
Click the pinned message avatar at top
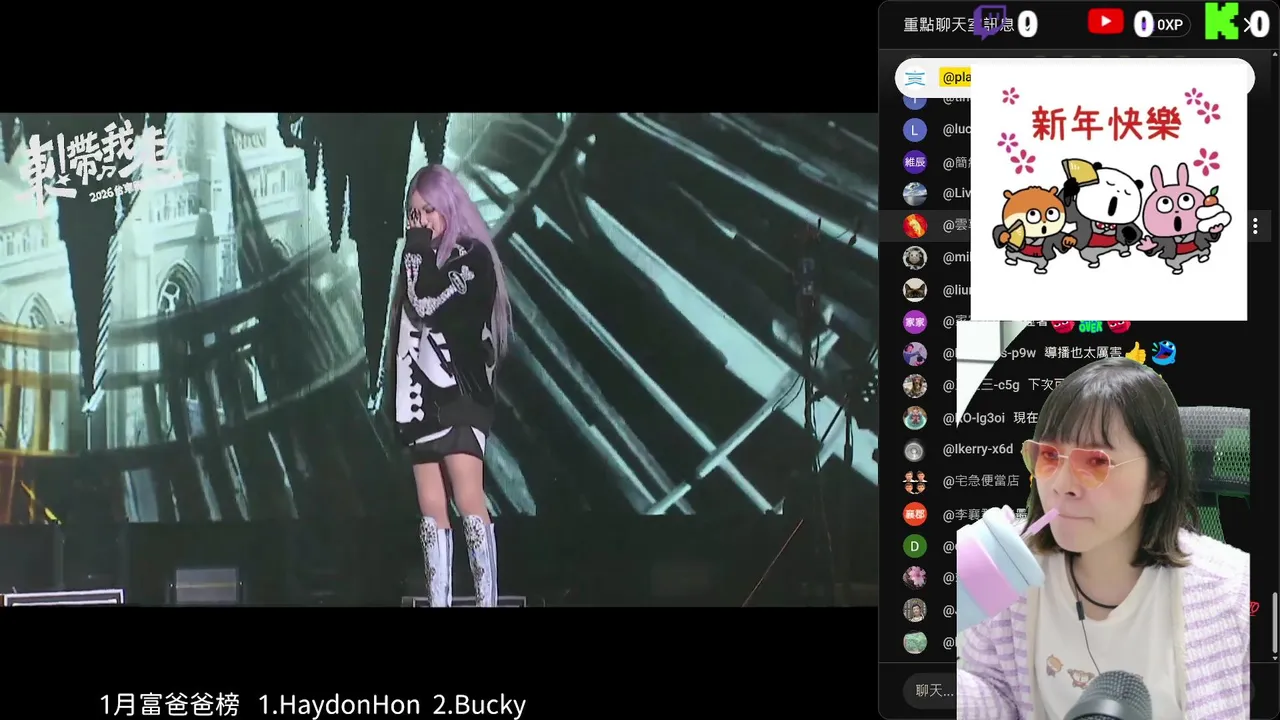click(x=915, y=78)
